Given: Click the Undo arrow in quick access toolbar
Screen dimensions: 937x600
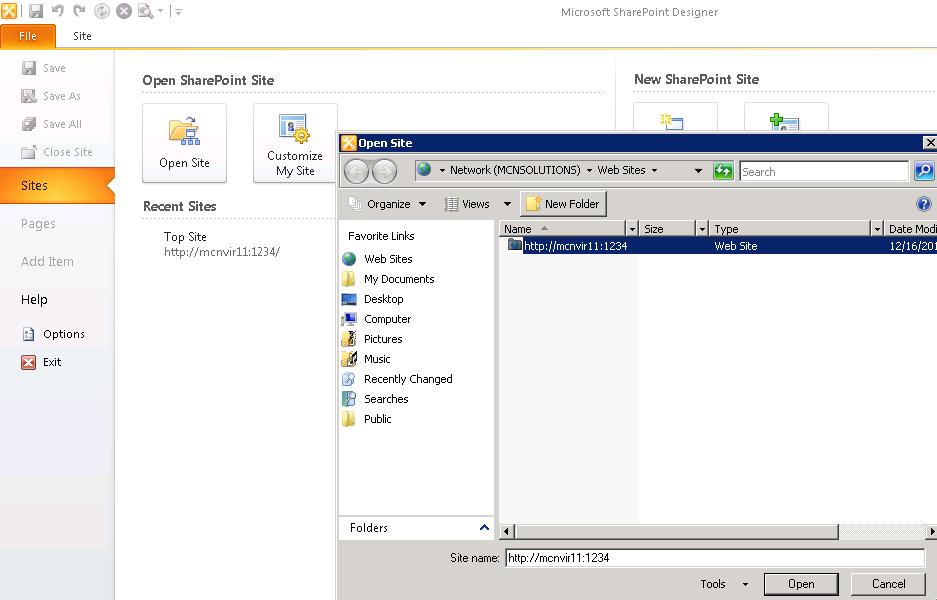Looking at the screenshot, I should point(58,11).
